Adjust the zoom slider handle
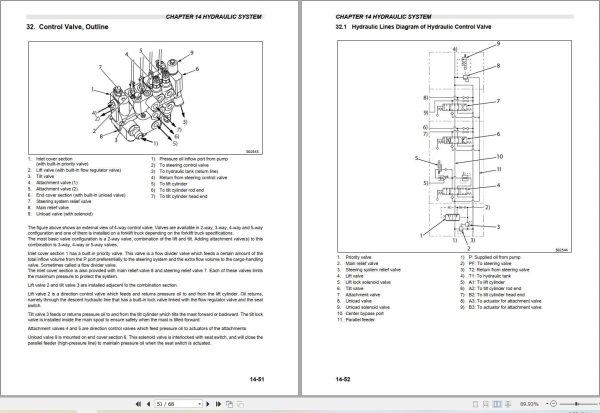Screen dimensions: 600x413 576,404
